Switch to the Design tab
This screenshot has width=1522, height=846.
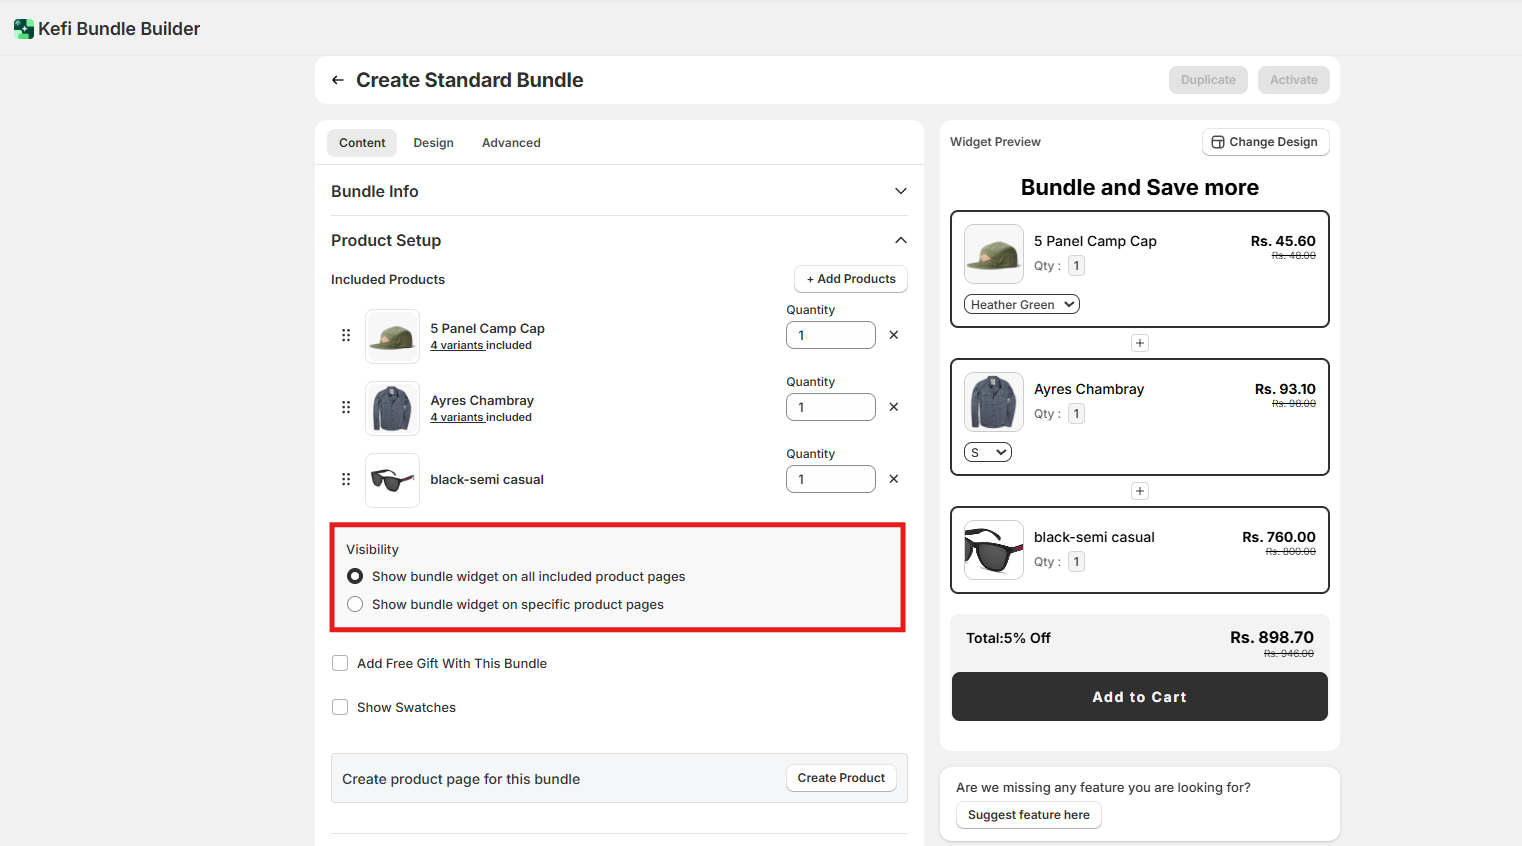tap(433, 143)
